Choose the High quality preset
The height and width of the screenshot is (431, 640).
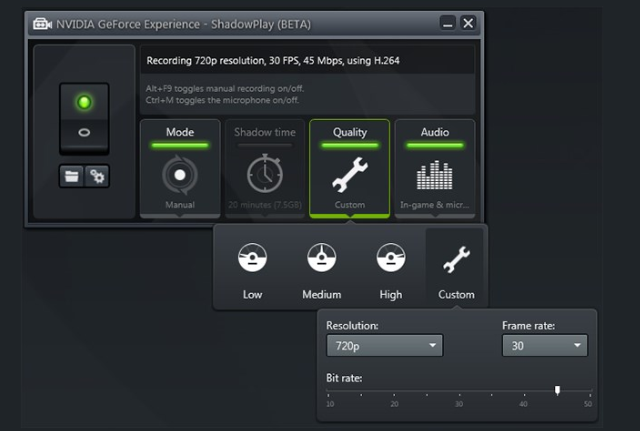pos(391,271)
